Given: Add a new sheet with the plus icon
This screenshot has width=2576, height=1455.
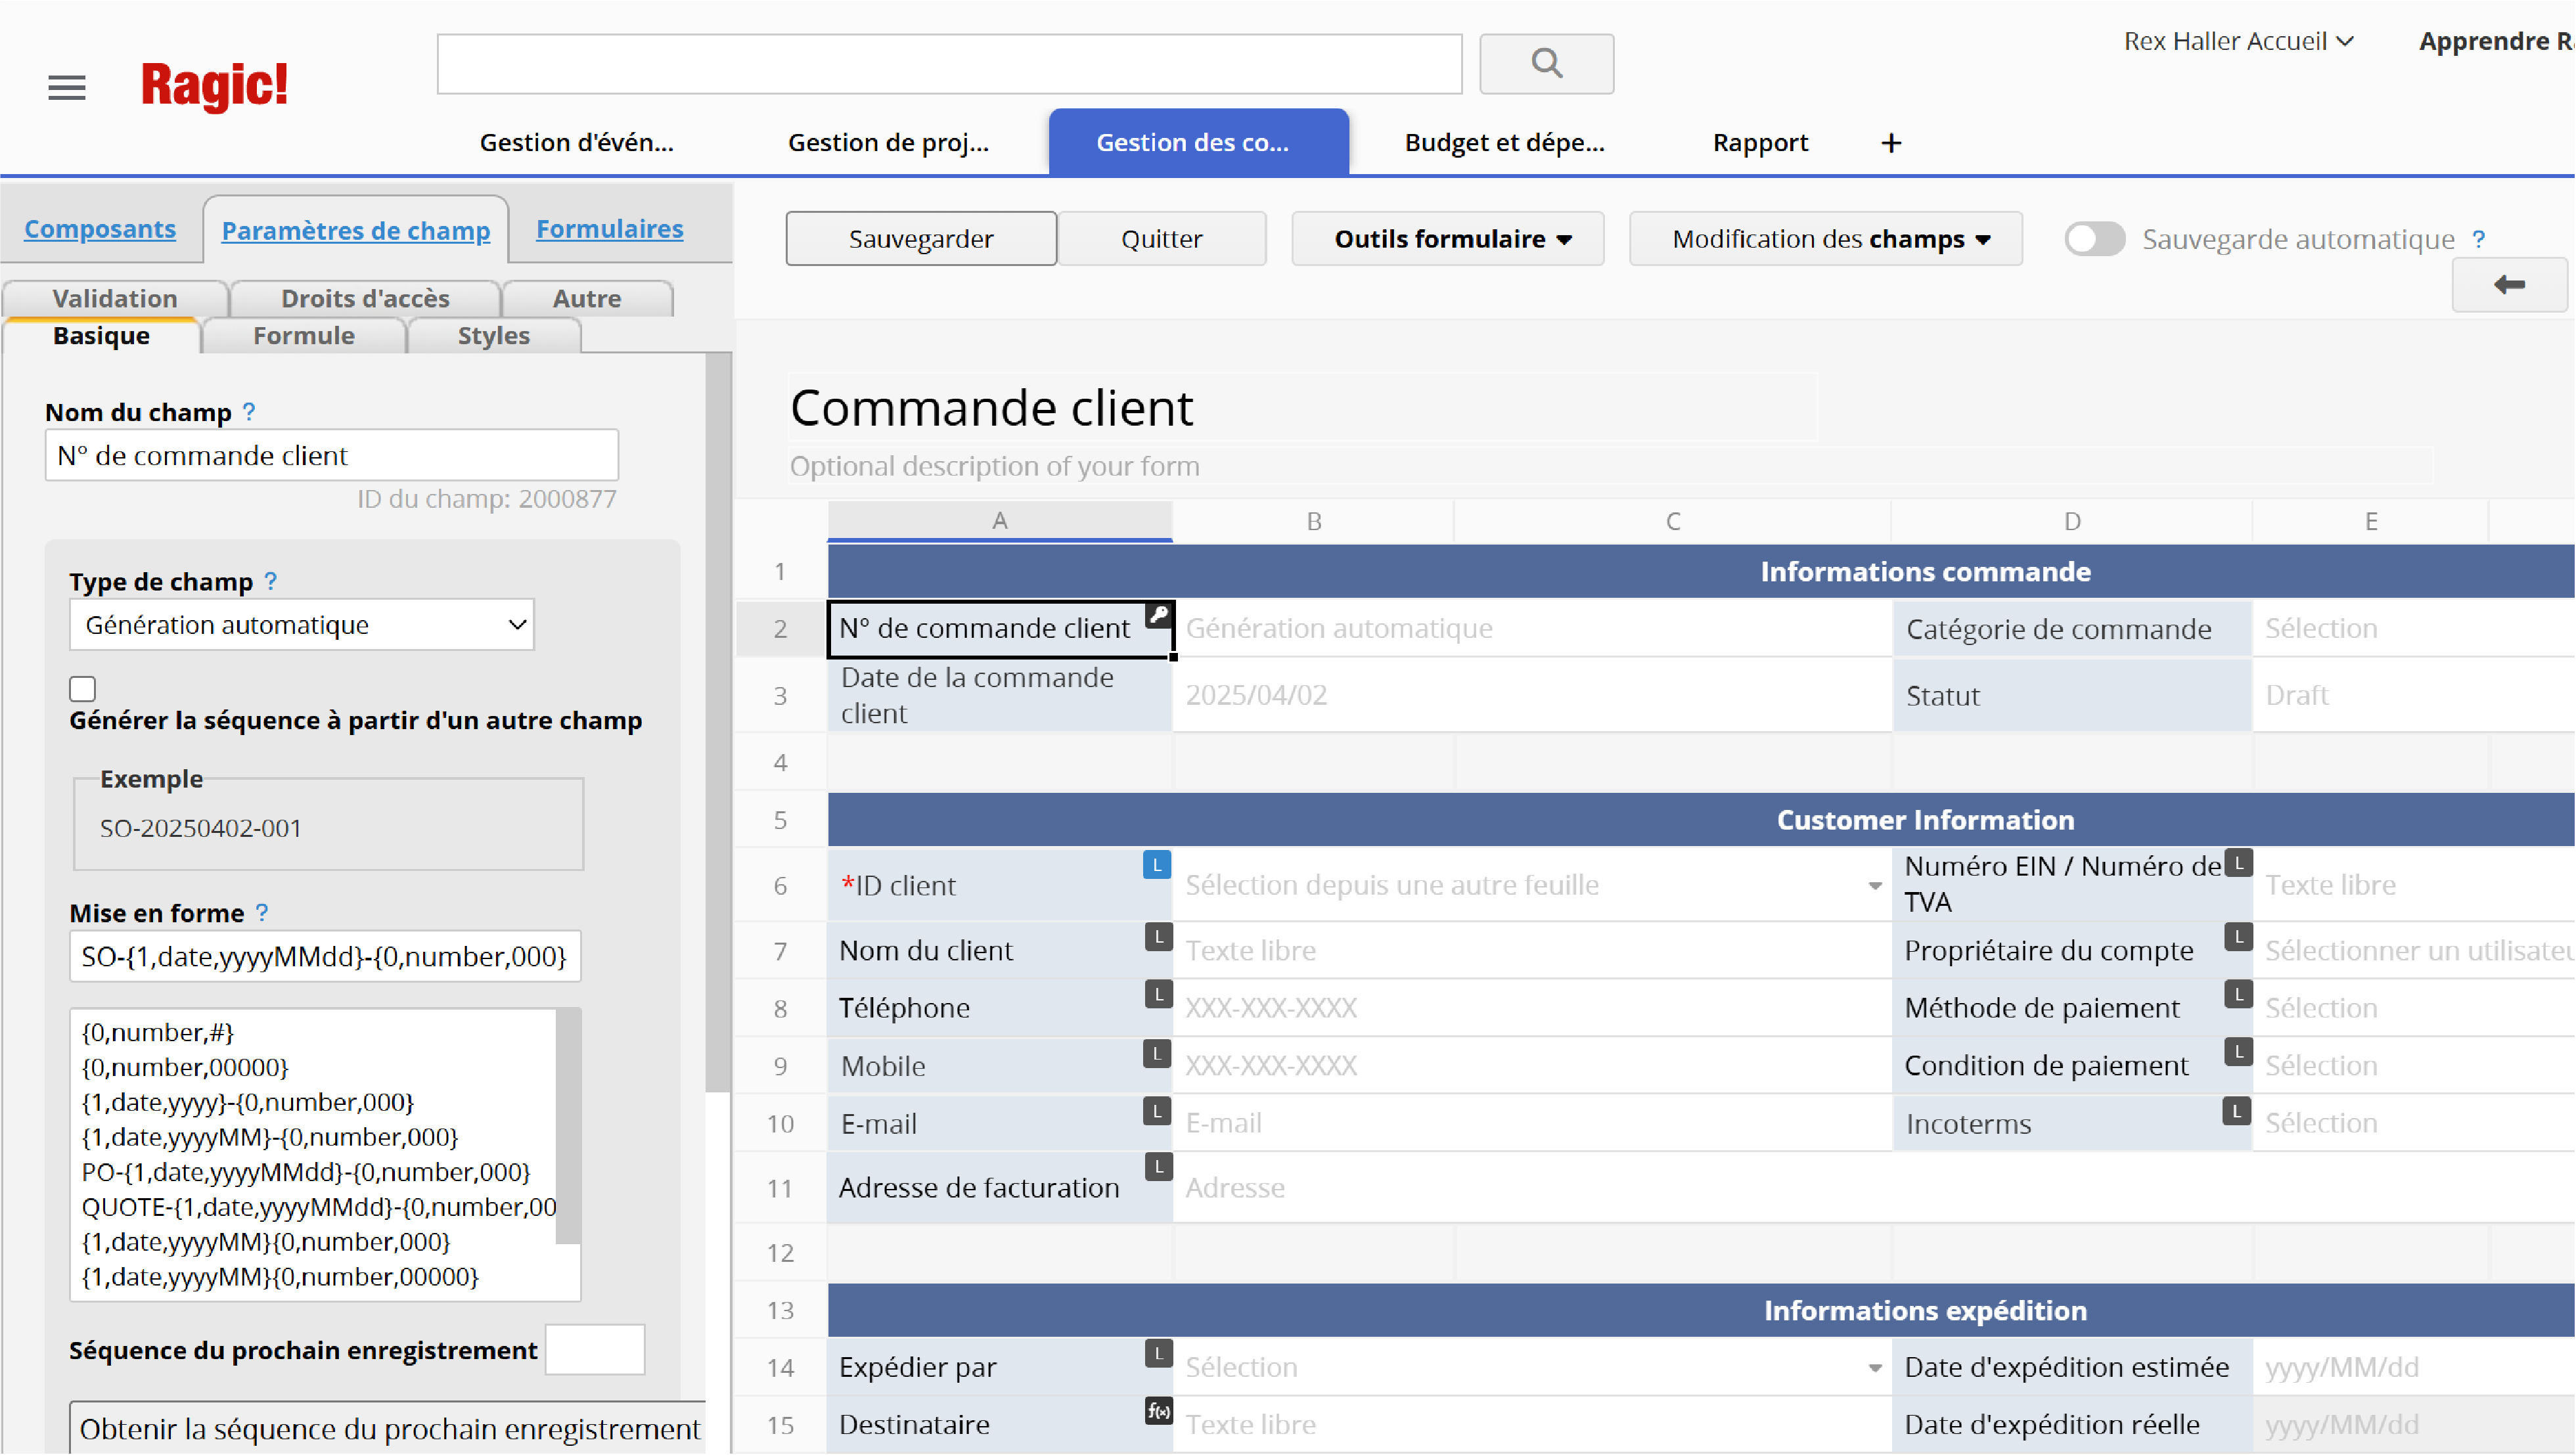Looking at the screenshot, I should [x=1890, y=142].
